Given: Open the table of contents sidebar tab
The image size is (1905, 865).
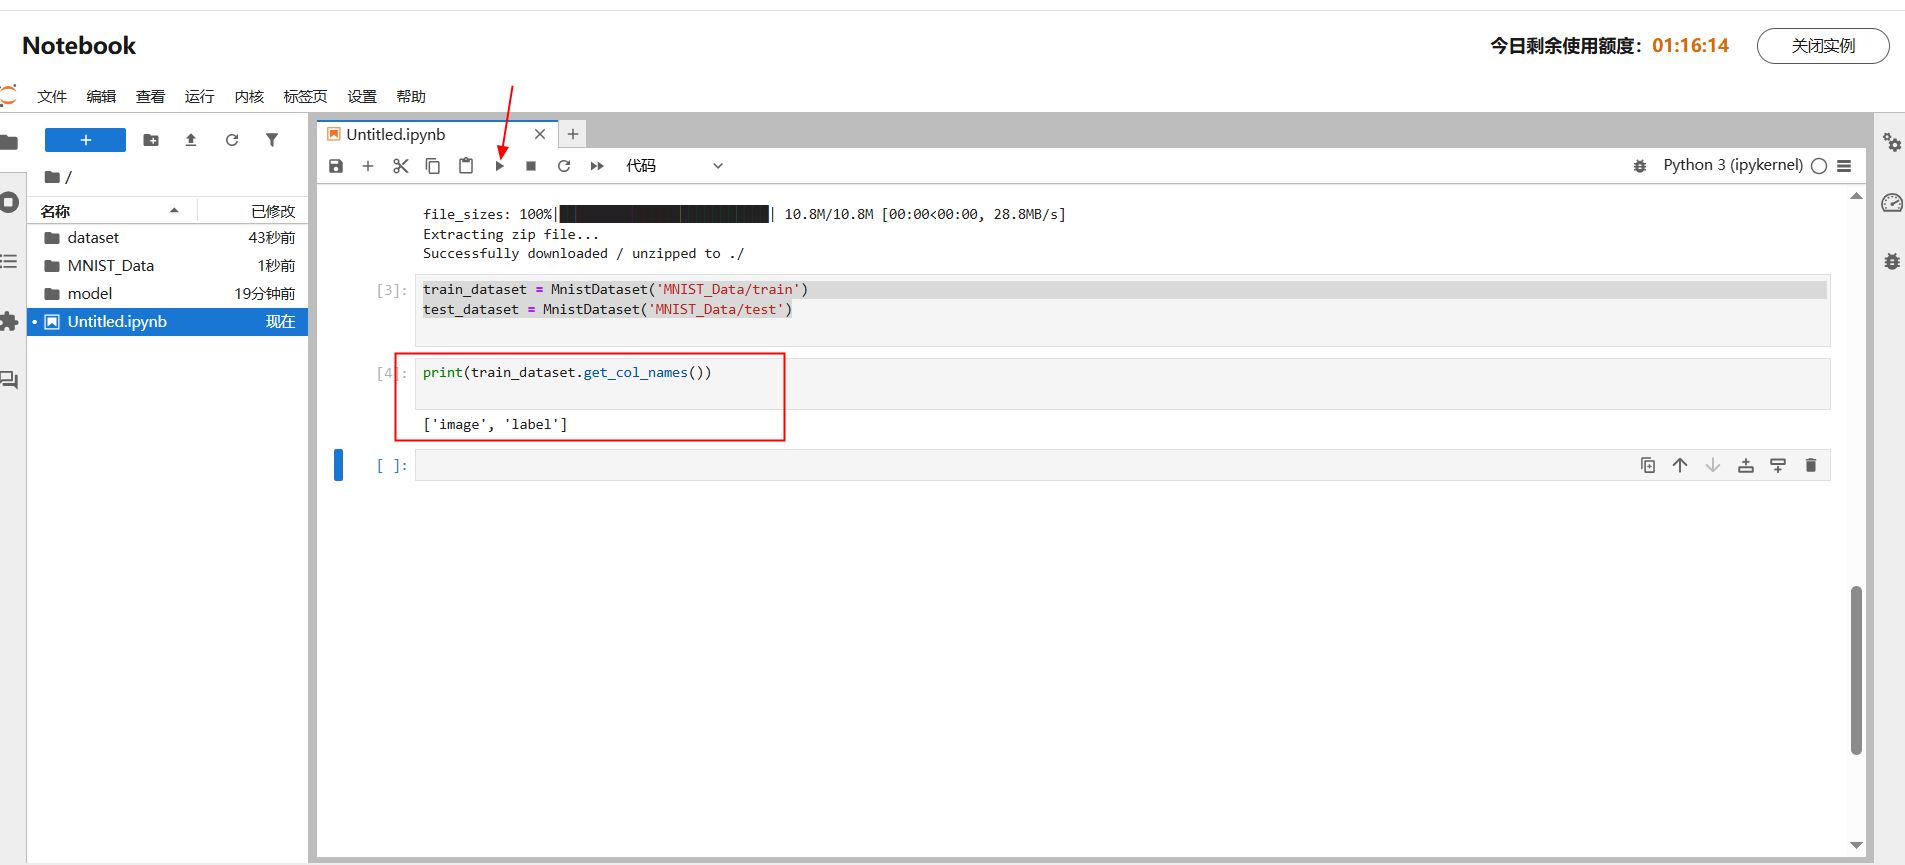Looking at the screenshot, I should point(9,261).
